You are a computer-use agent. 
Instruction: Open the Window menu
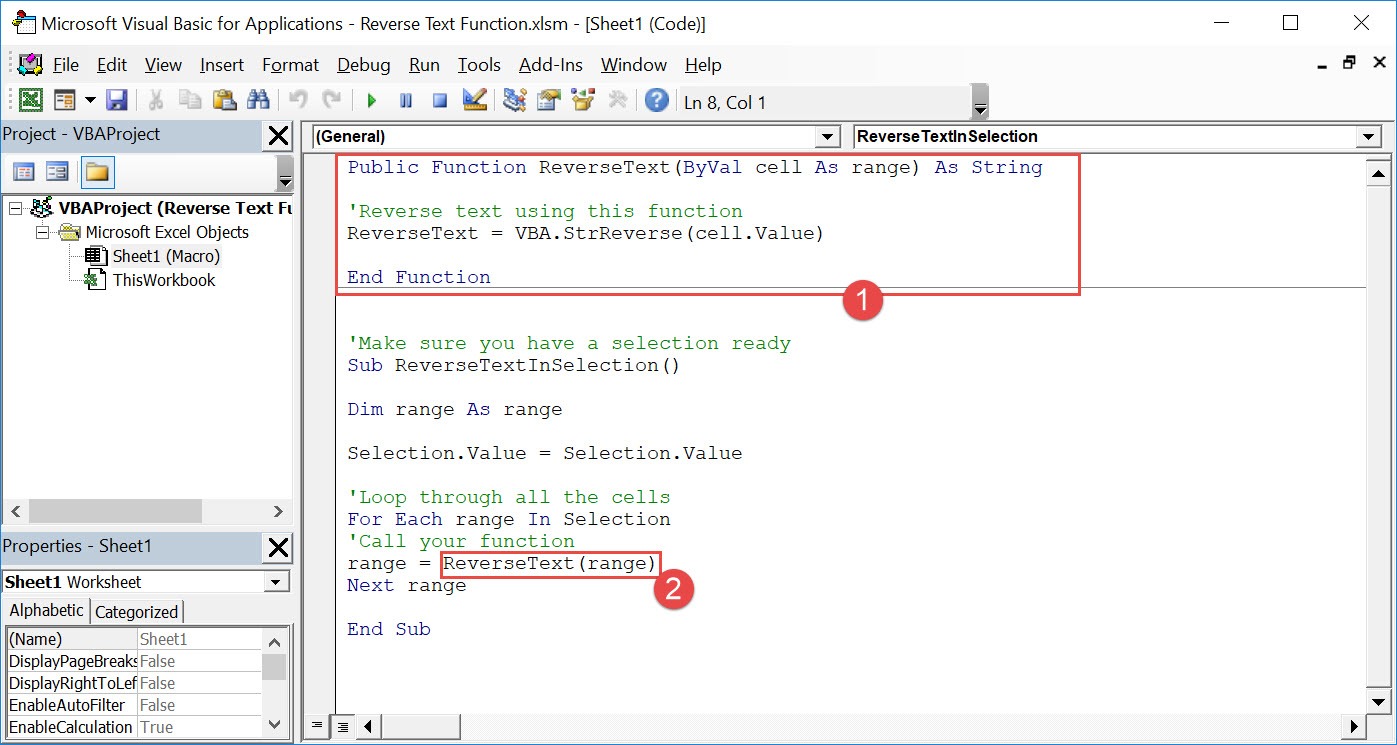pos(634,65)
